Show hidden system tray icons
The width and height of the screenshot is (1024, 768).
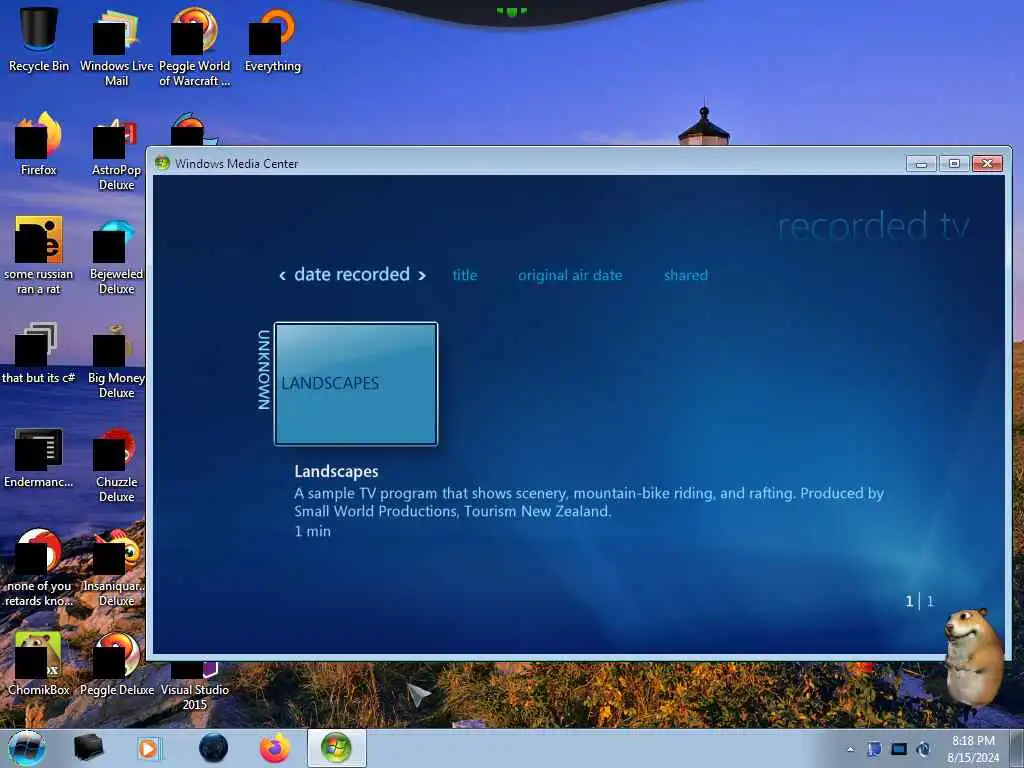[850, 750]
